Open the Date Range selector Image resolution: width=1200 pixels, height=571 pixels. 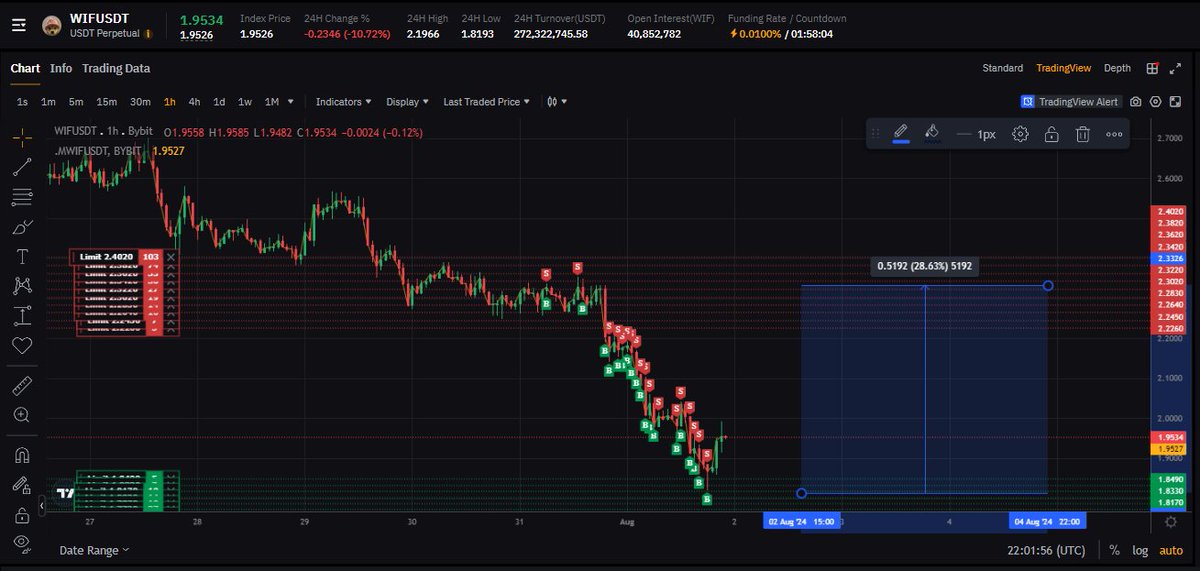94,550
